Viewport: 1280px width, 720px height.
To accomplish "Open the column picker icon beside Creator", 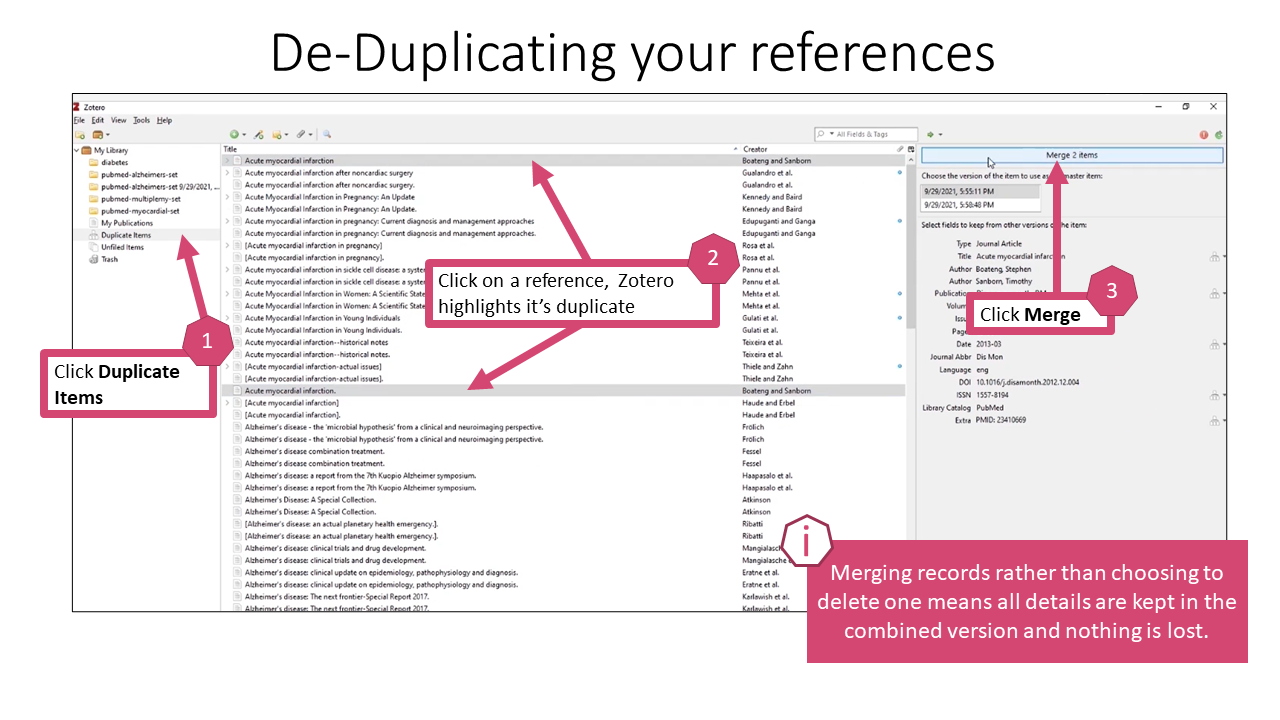I will tap(911, 149).
